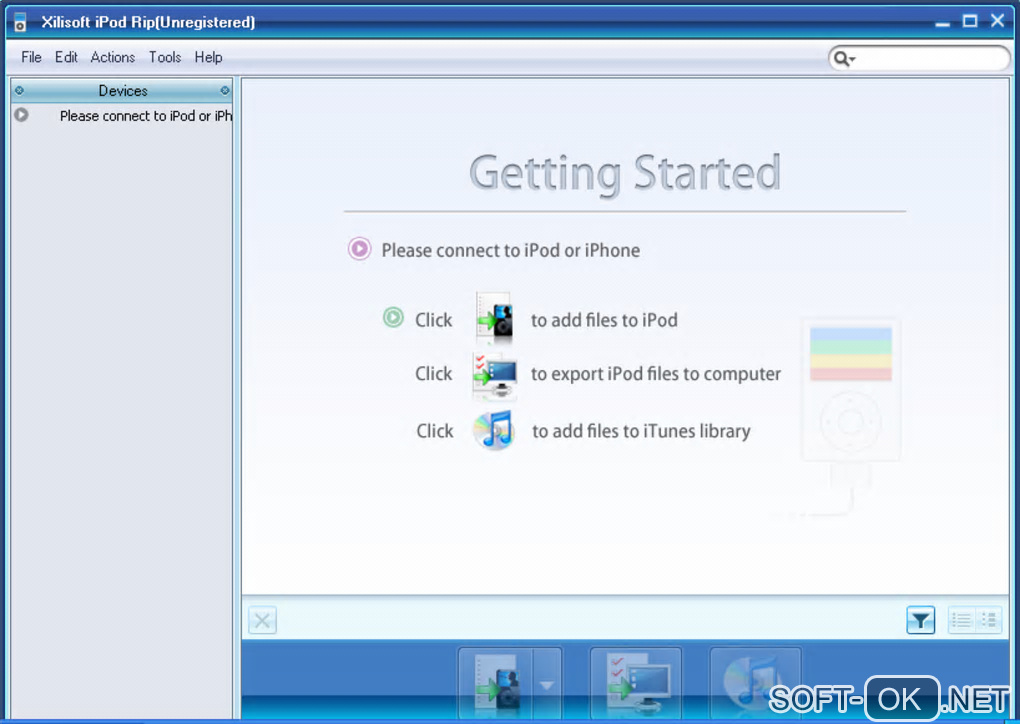Open the Edit menu
Viewport: 1020px width, 724px height.
[x=66, y=57]
